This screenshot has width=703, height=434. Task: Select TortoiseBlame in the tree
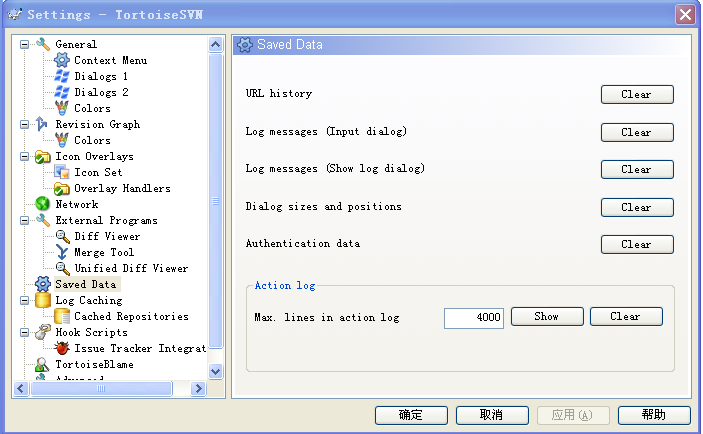[94, 365]
